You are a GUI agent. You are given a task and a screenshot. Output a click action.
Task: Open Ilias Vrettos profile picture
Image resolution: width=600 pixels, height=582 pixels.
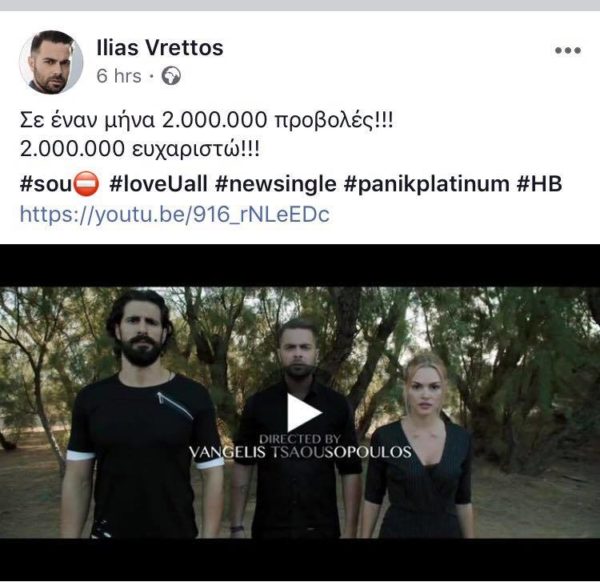pos(51,62)
